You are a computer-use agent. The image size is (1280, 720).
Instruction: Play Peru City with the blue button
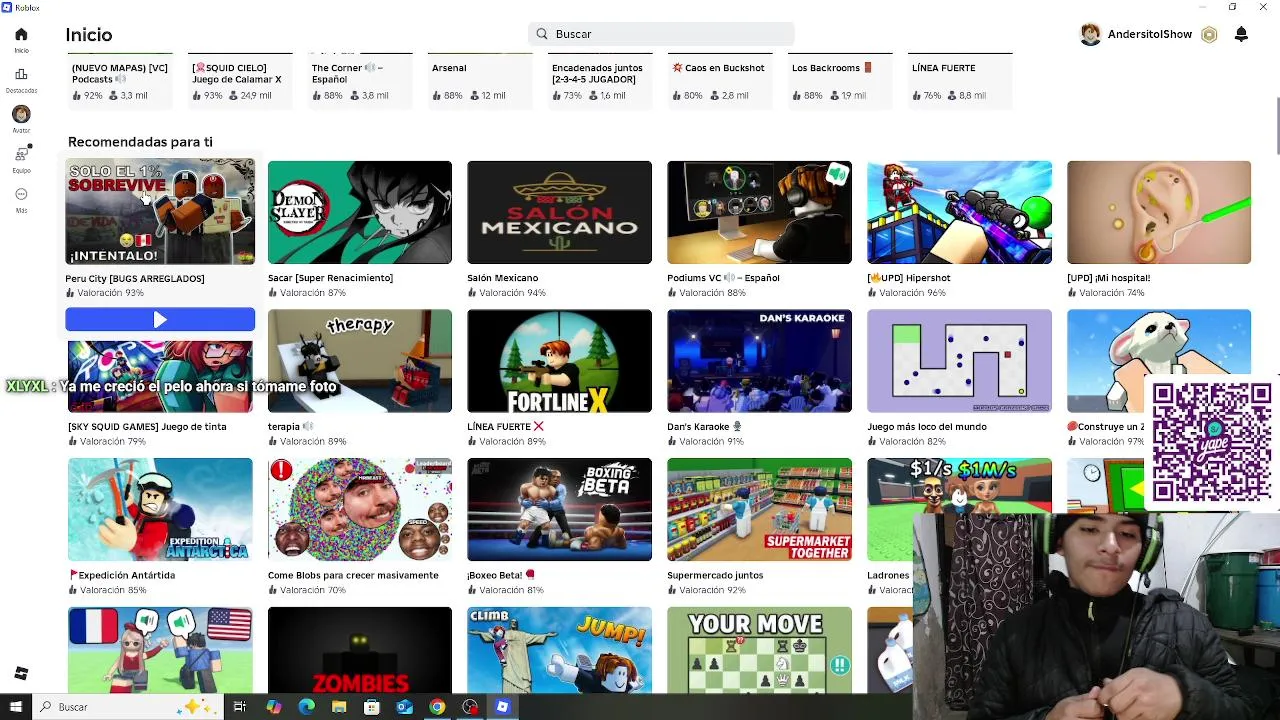click(x=160, y=319)
